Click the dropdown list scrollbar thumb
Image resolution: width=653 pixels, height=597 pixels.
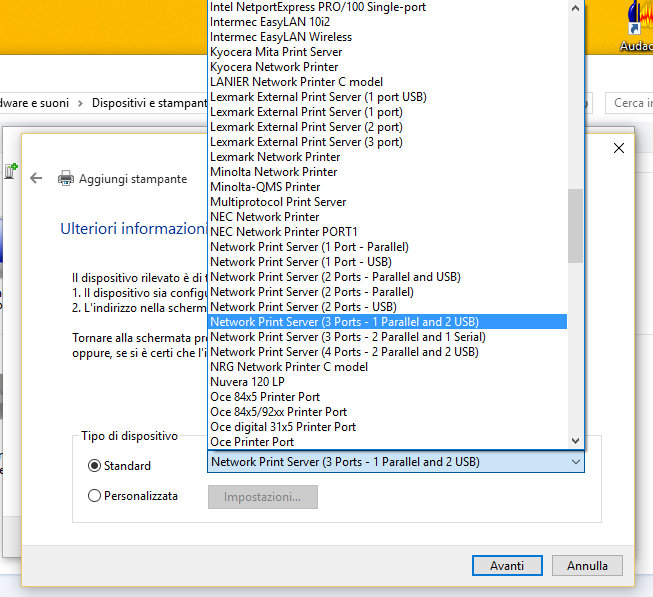[x=576, y=226]
